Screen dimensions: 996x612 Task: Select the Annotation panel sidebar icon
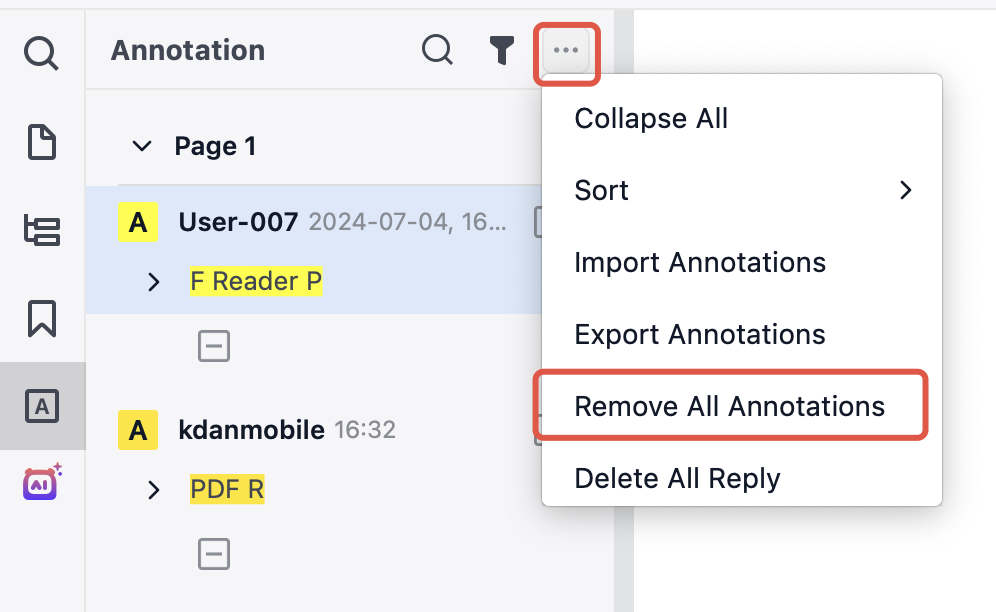click(42, 406)
